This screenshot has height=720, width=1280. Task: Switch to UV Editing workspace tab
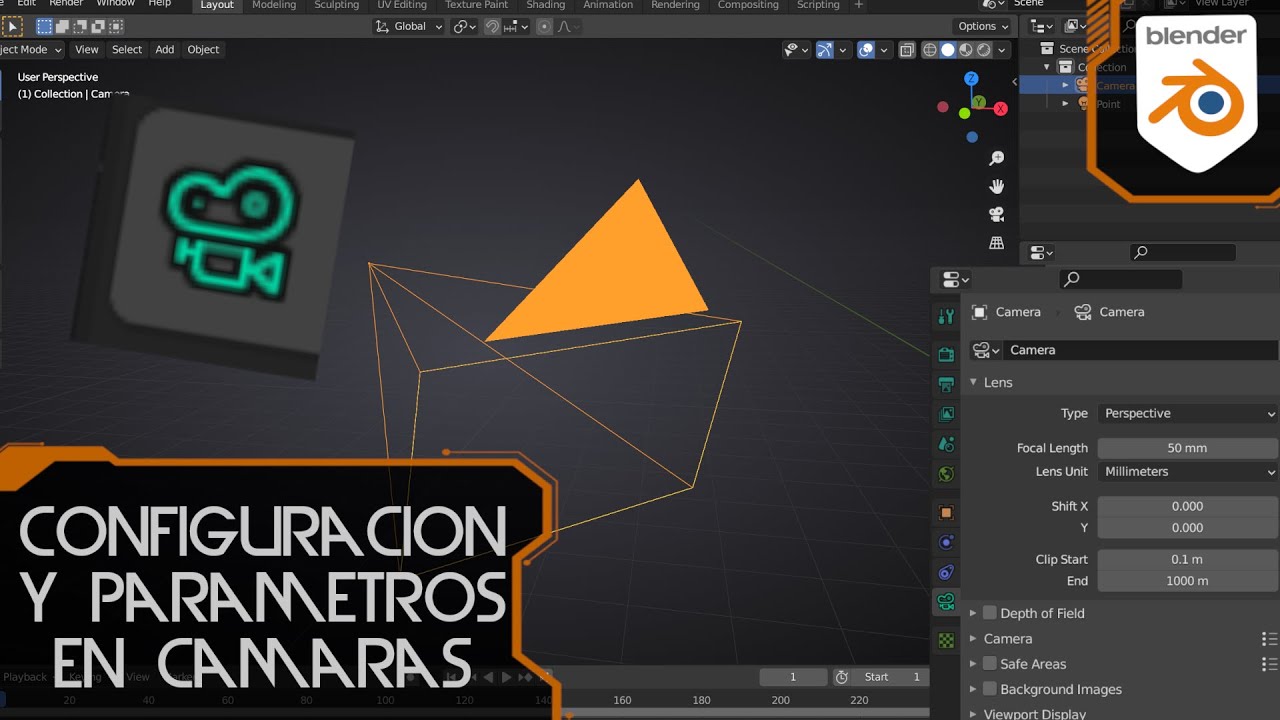coord(402,5)
